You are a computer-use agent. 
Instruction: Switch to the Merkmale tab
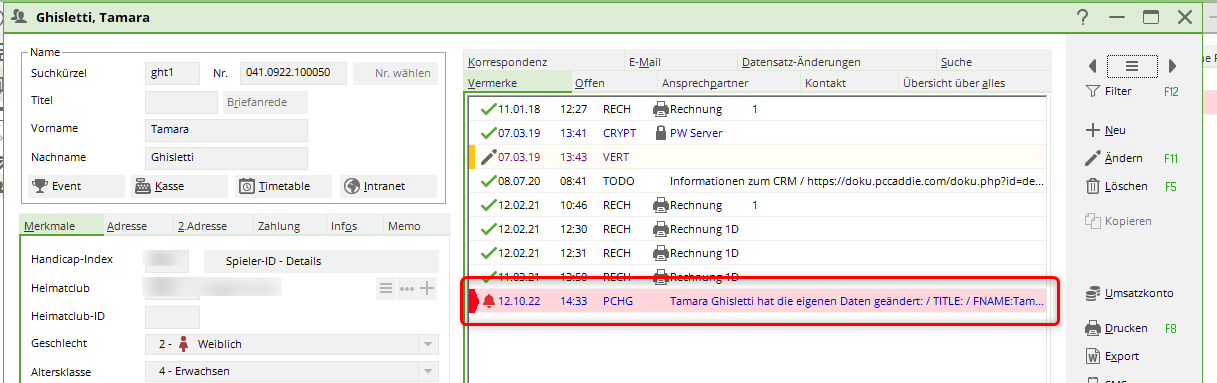(60, 226)
